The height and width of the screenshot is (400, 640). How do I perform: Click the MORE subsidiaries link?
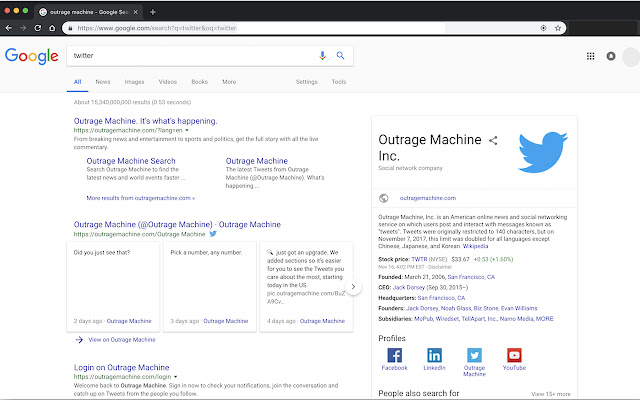tap(544, 319)
